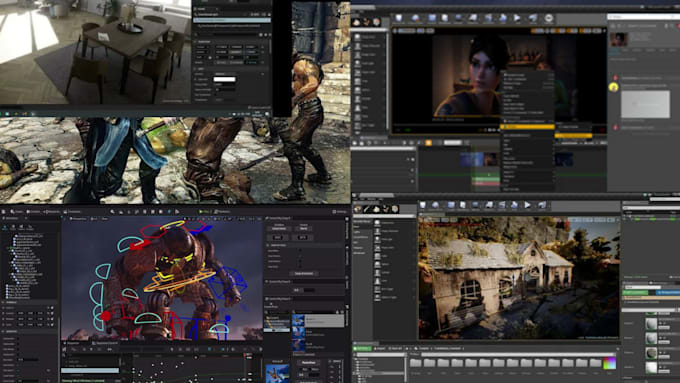
Task: Expand the top folder in the content browser tree
Action: [x=356, y=359]
